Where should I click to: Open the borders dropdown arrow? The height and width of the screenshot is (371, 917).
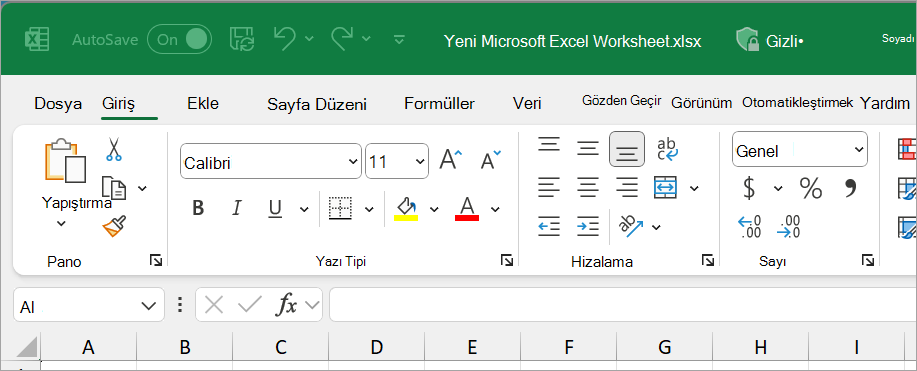pos(369,209)
